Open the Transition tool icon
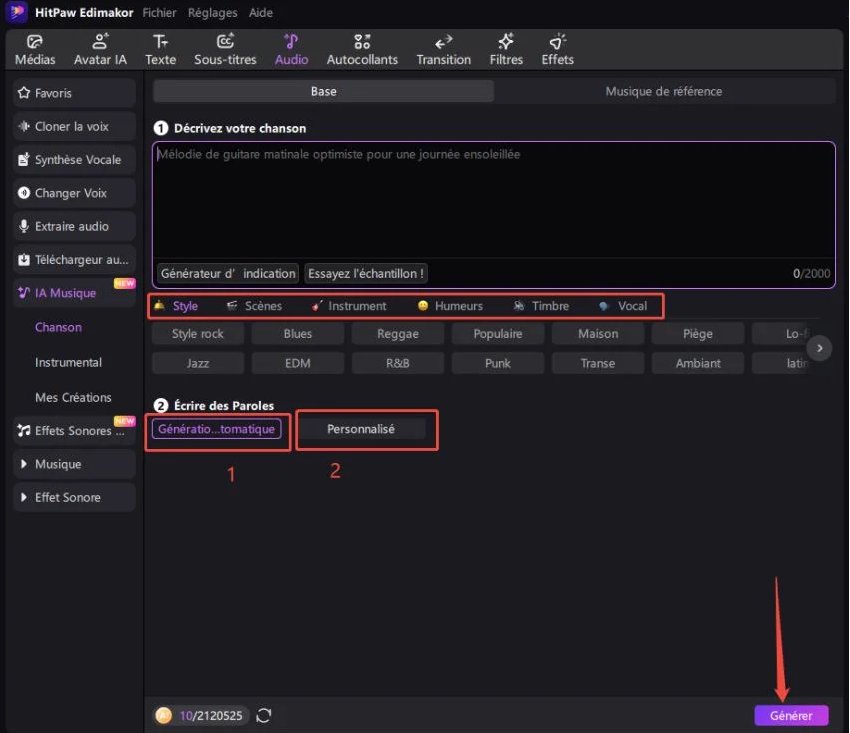 (443, 49)
